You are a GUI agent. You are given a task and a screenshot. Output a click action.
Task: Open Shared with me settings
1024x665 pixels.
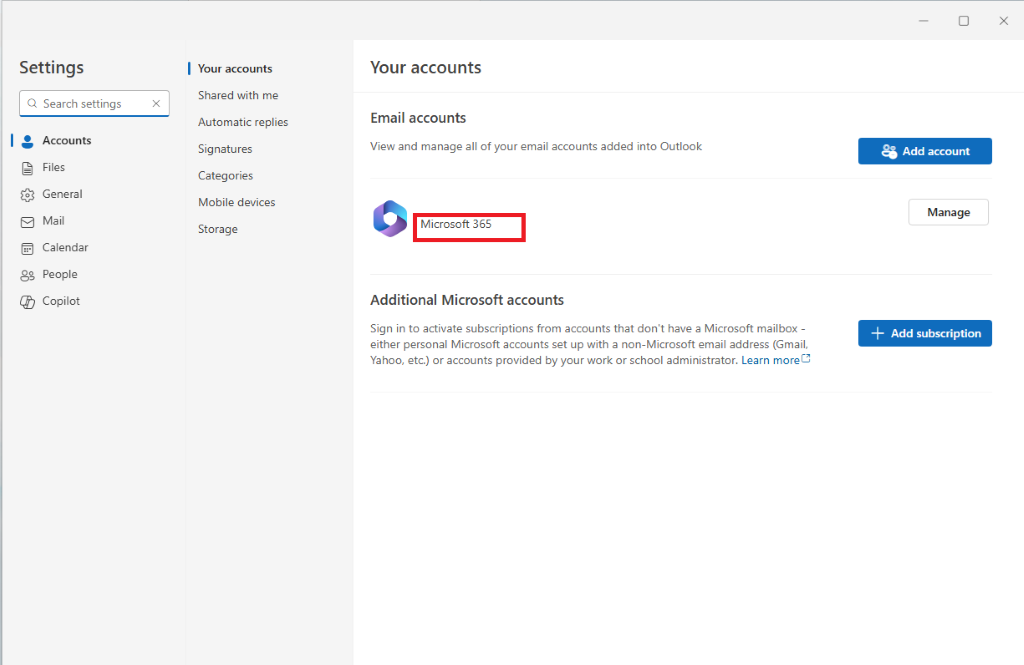coord(238,95)
